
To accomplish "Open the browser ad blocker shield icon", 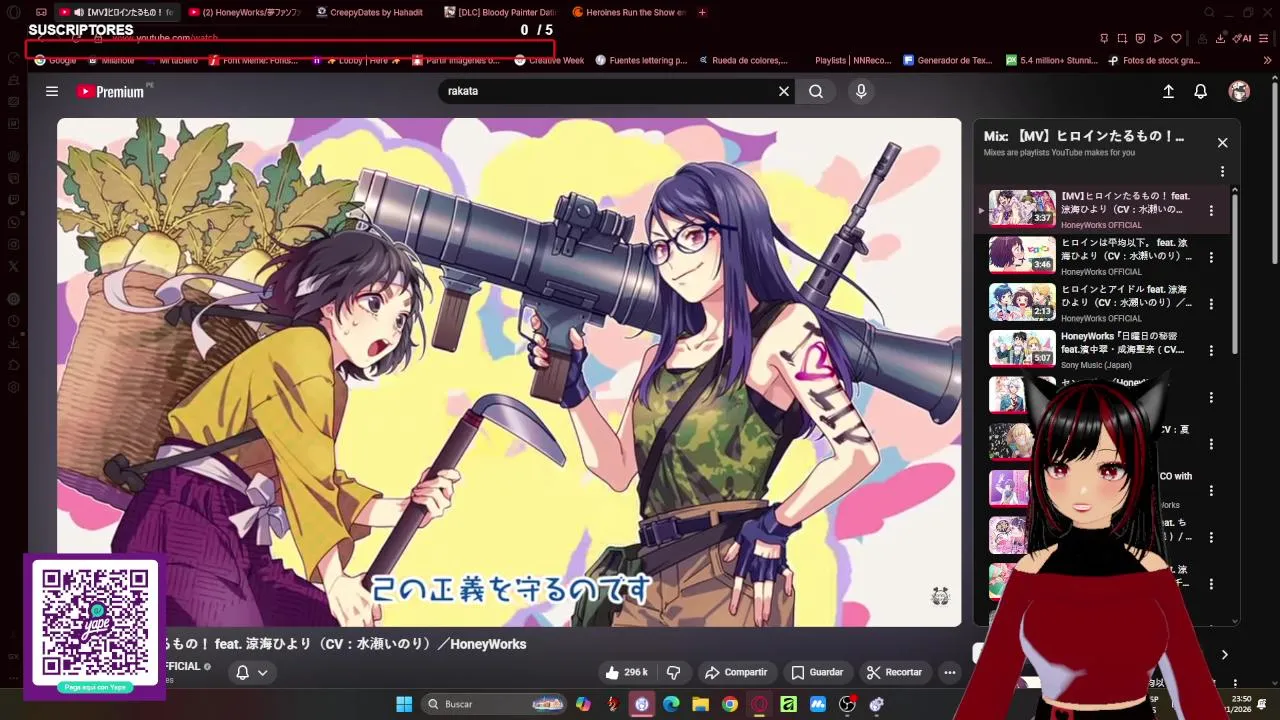I will [1140, 38].
